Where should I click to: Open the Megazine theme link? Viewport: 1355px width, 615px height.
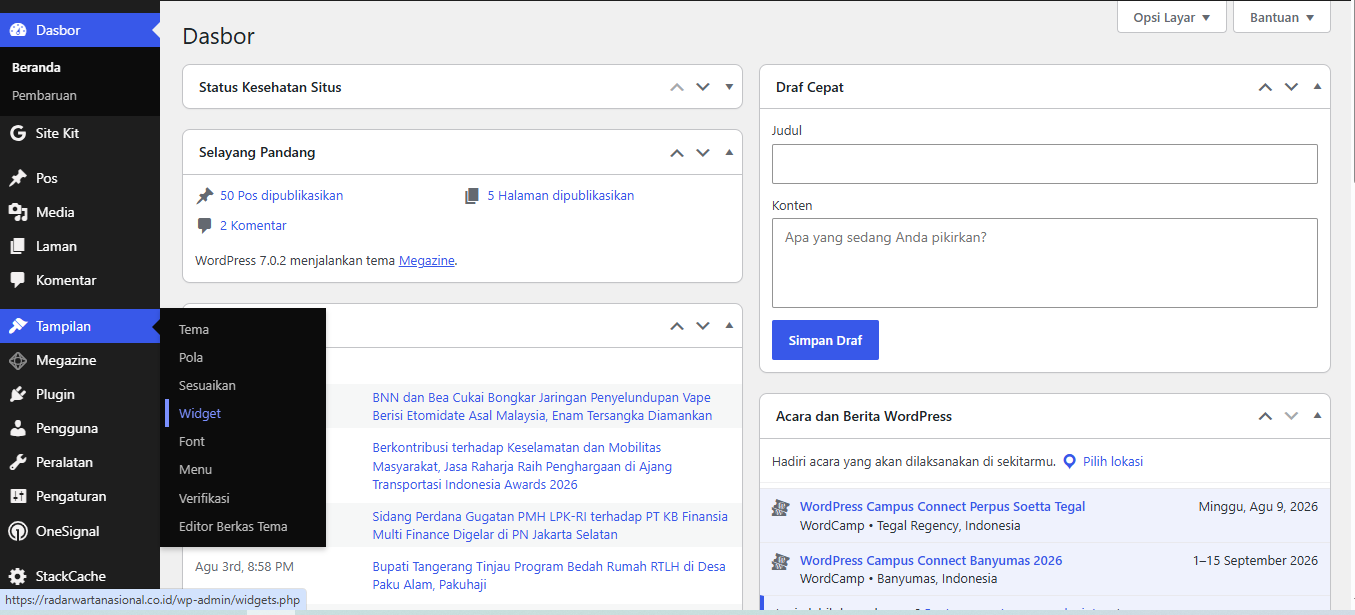click(x=427, y=261)
